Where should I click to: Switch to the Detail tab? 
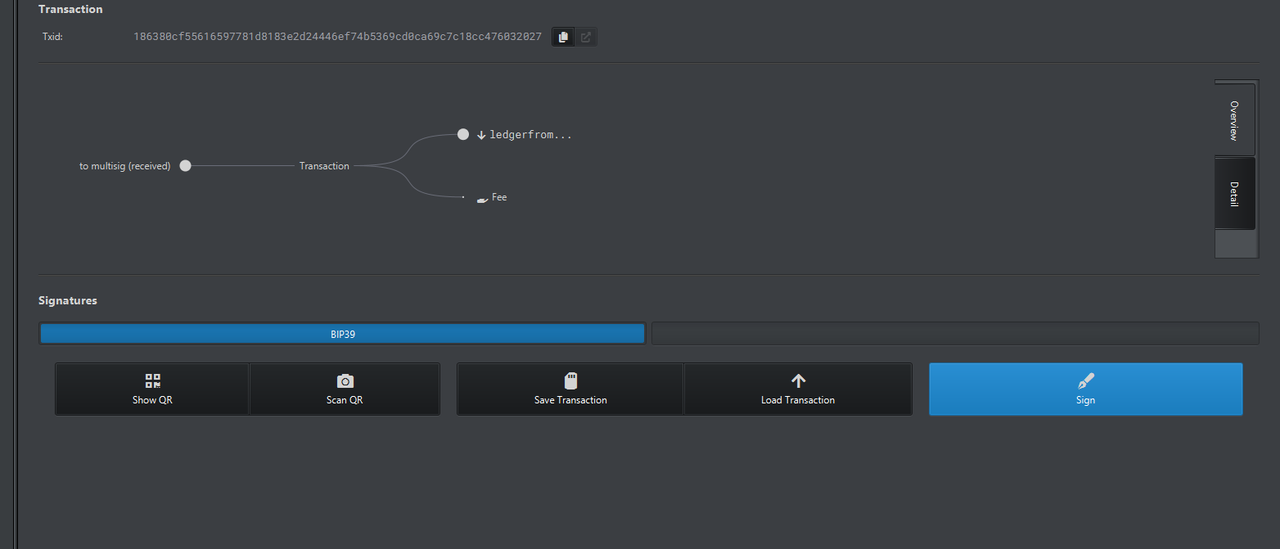[x=1235, y=194]
